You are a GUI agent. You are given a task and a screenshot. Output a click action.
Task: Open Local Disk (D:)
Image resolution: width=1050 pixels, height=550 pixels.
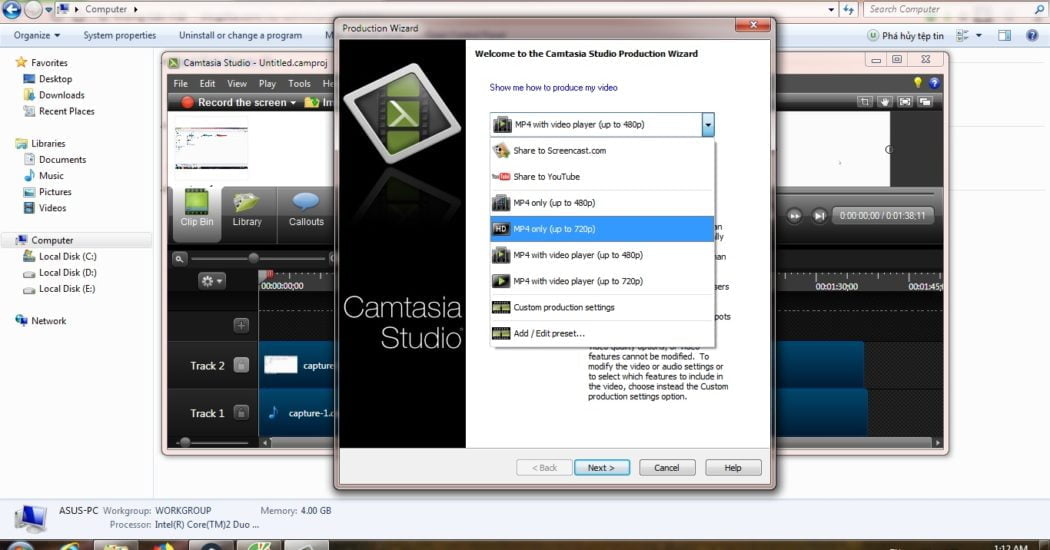click(68, 273)
